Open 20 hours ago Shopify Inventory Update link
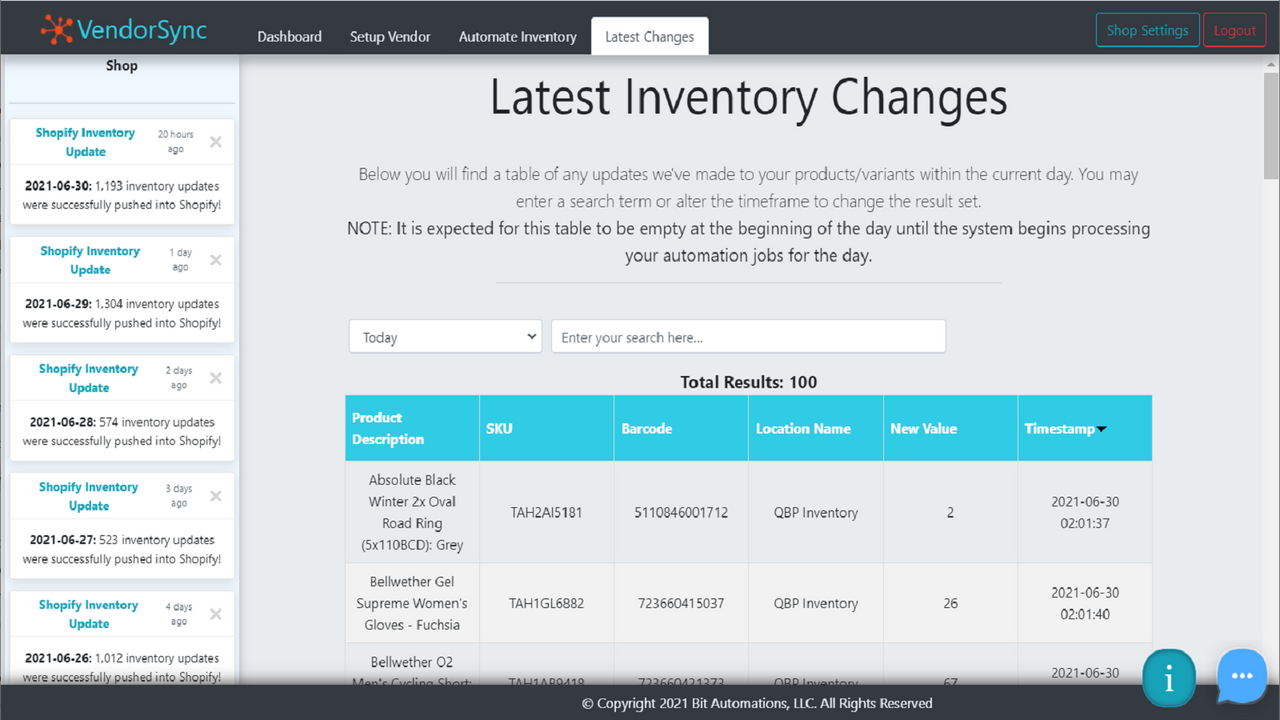Screen dimensions: 1280x720 pyautogui.click(x=85, y=142)
